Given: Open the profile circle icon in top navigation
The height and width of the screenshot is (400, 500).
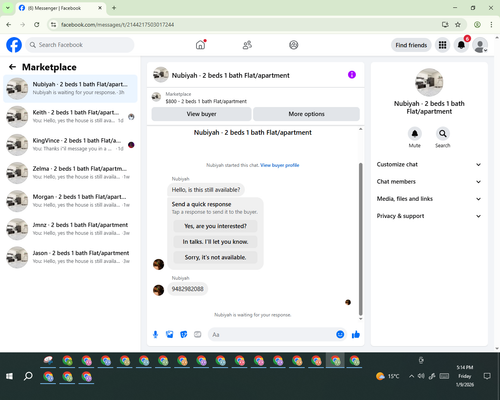Looking at the screenshot, I should tap(293, 45).
